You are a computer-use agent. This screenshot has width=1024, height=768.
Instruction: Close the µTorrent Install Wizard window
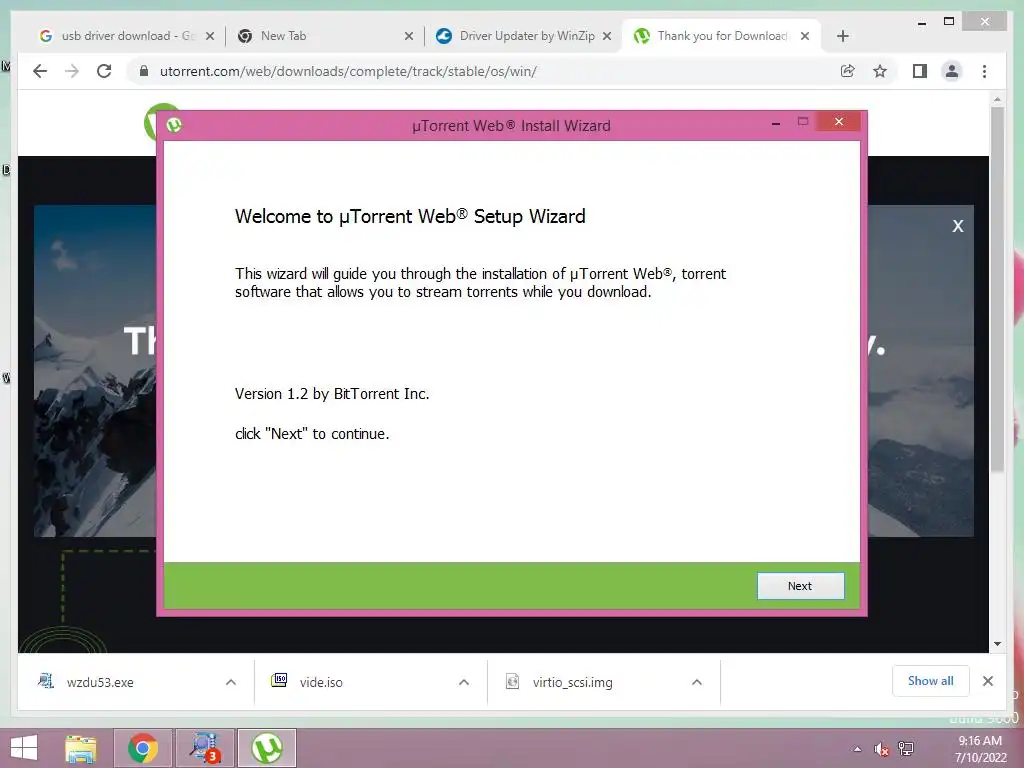839,121
